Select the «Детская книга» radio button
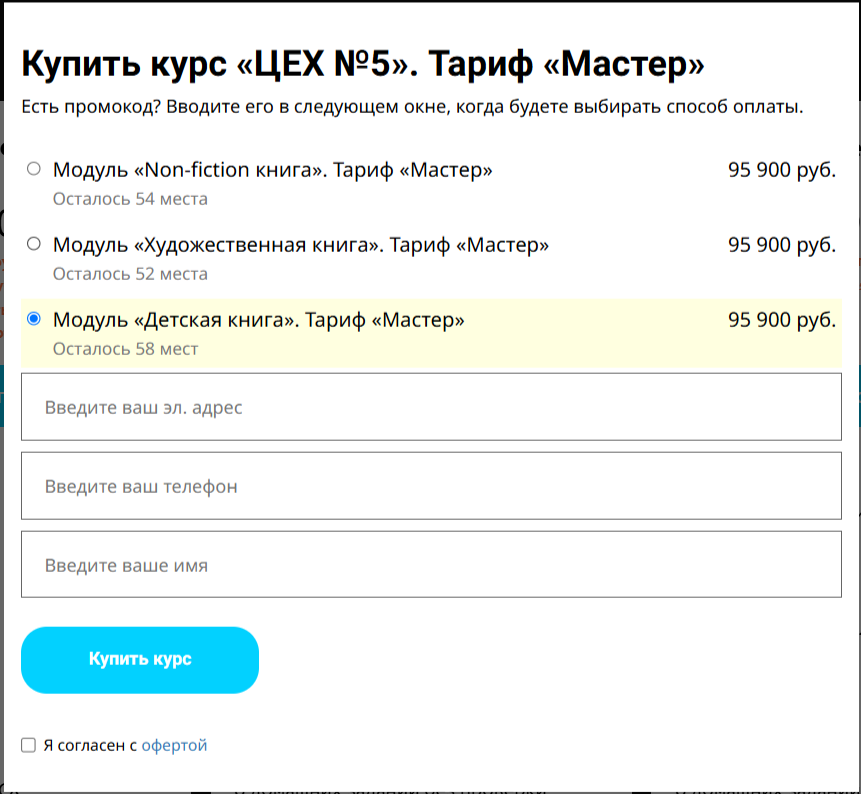 click(33, 318)
